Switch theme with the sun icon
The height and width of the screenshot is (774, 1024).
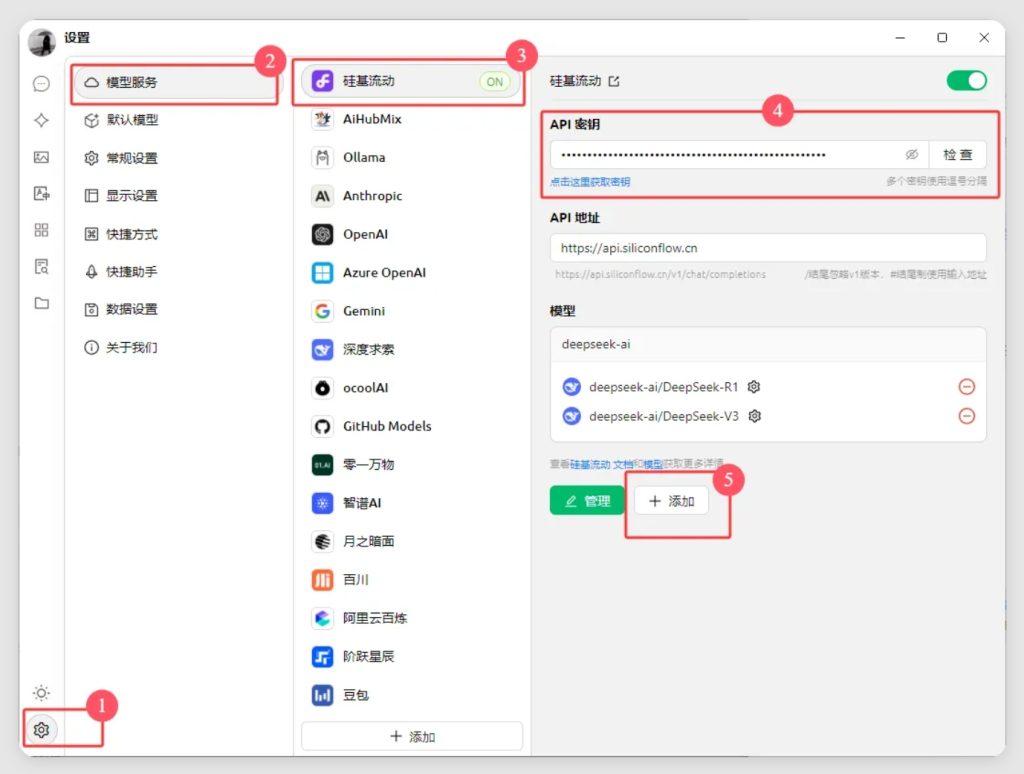(41, 693)
